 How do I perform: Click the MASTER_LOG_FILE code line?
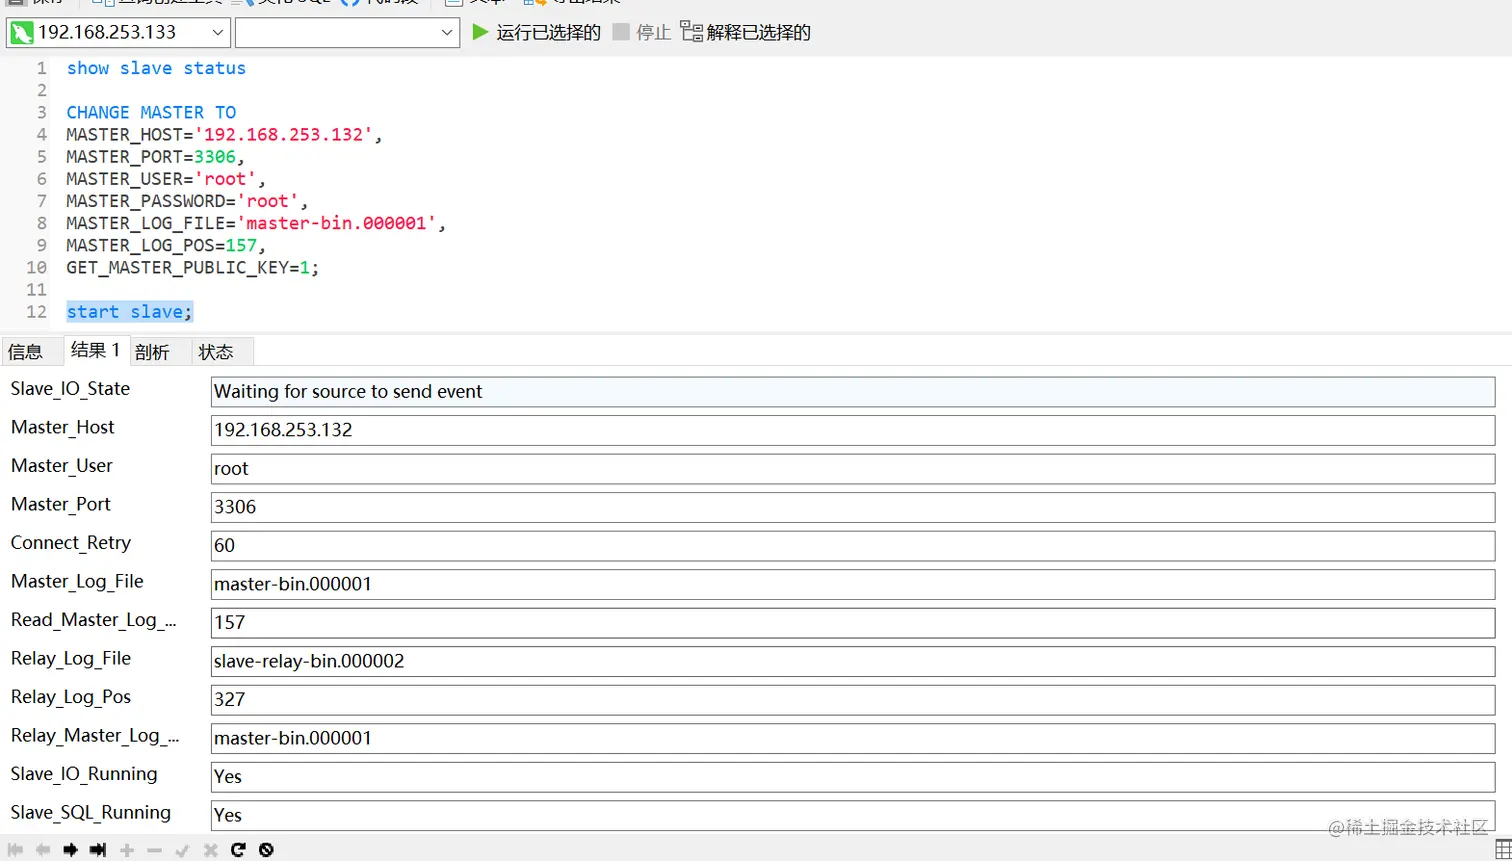tap(256, 223)
